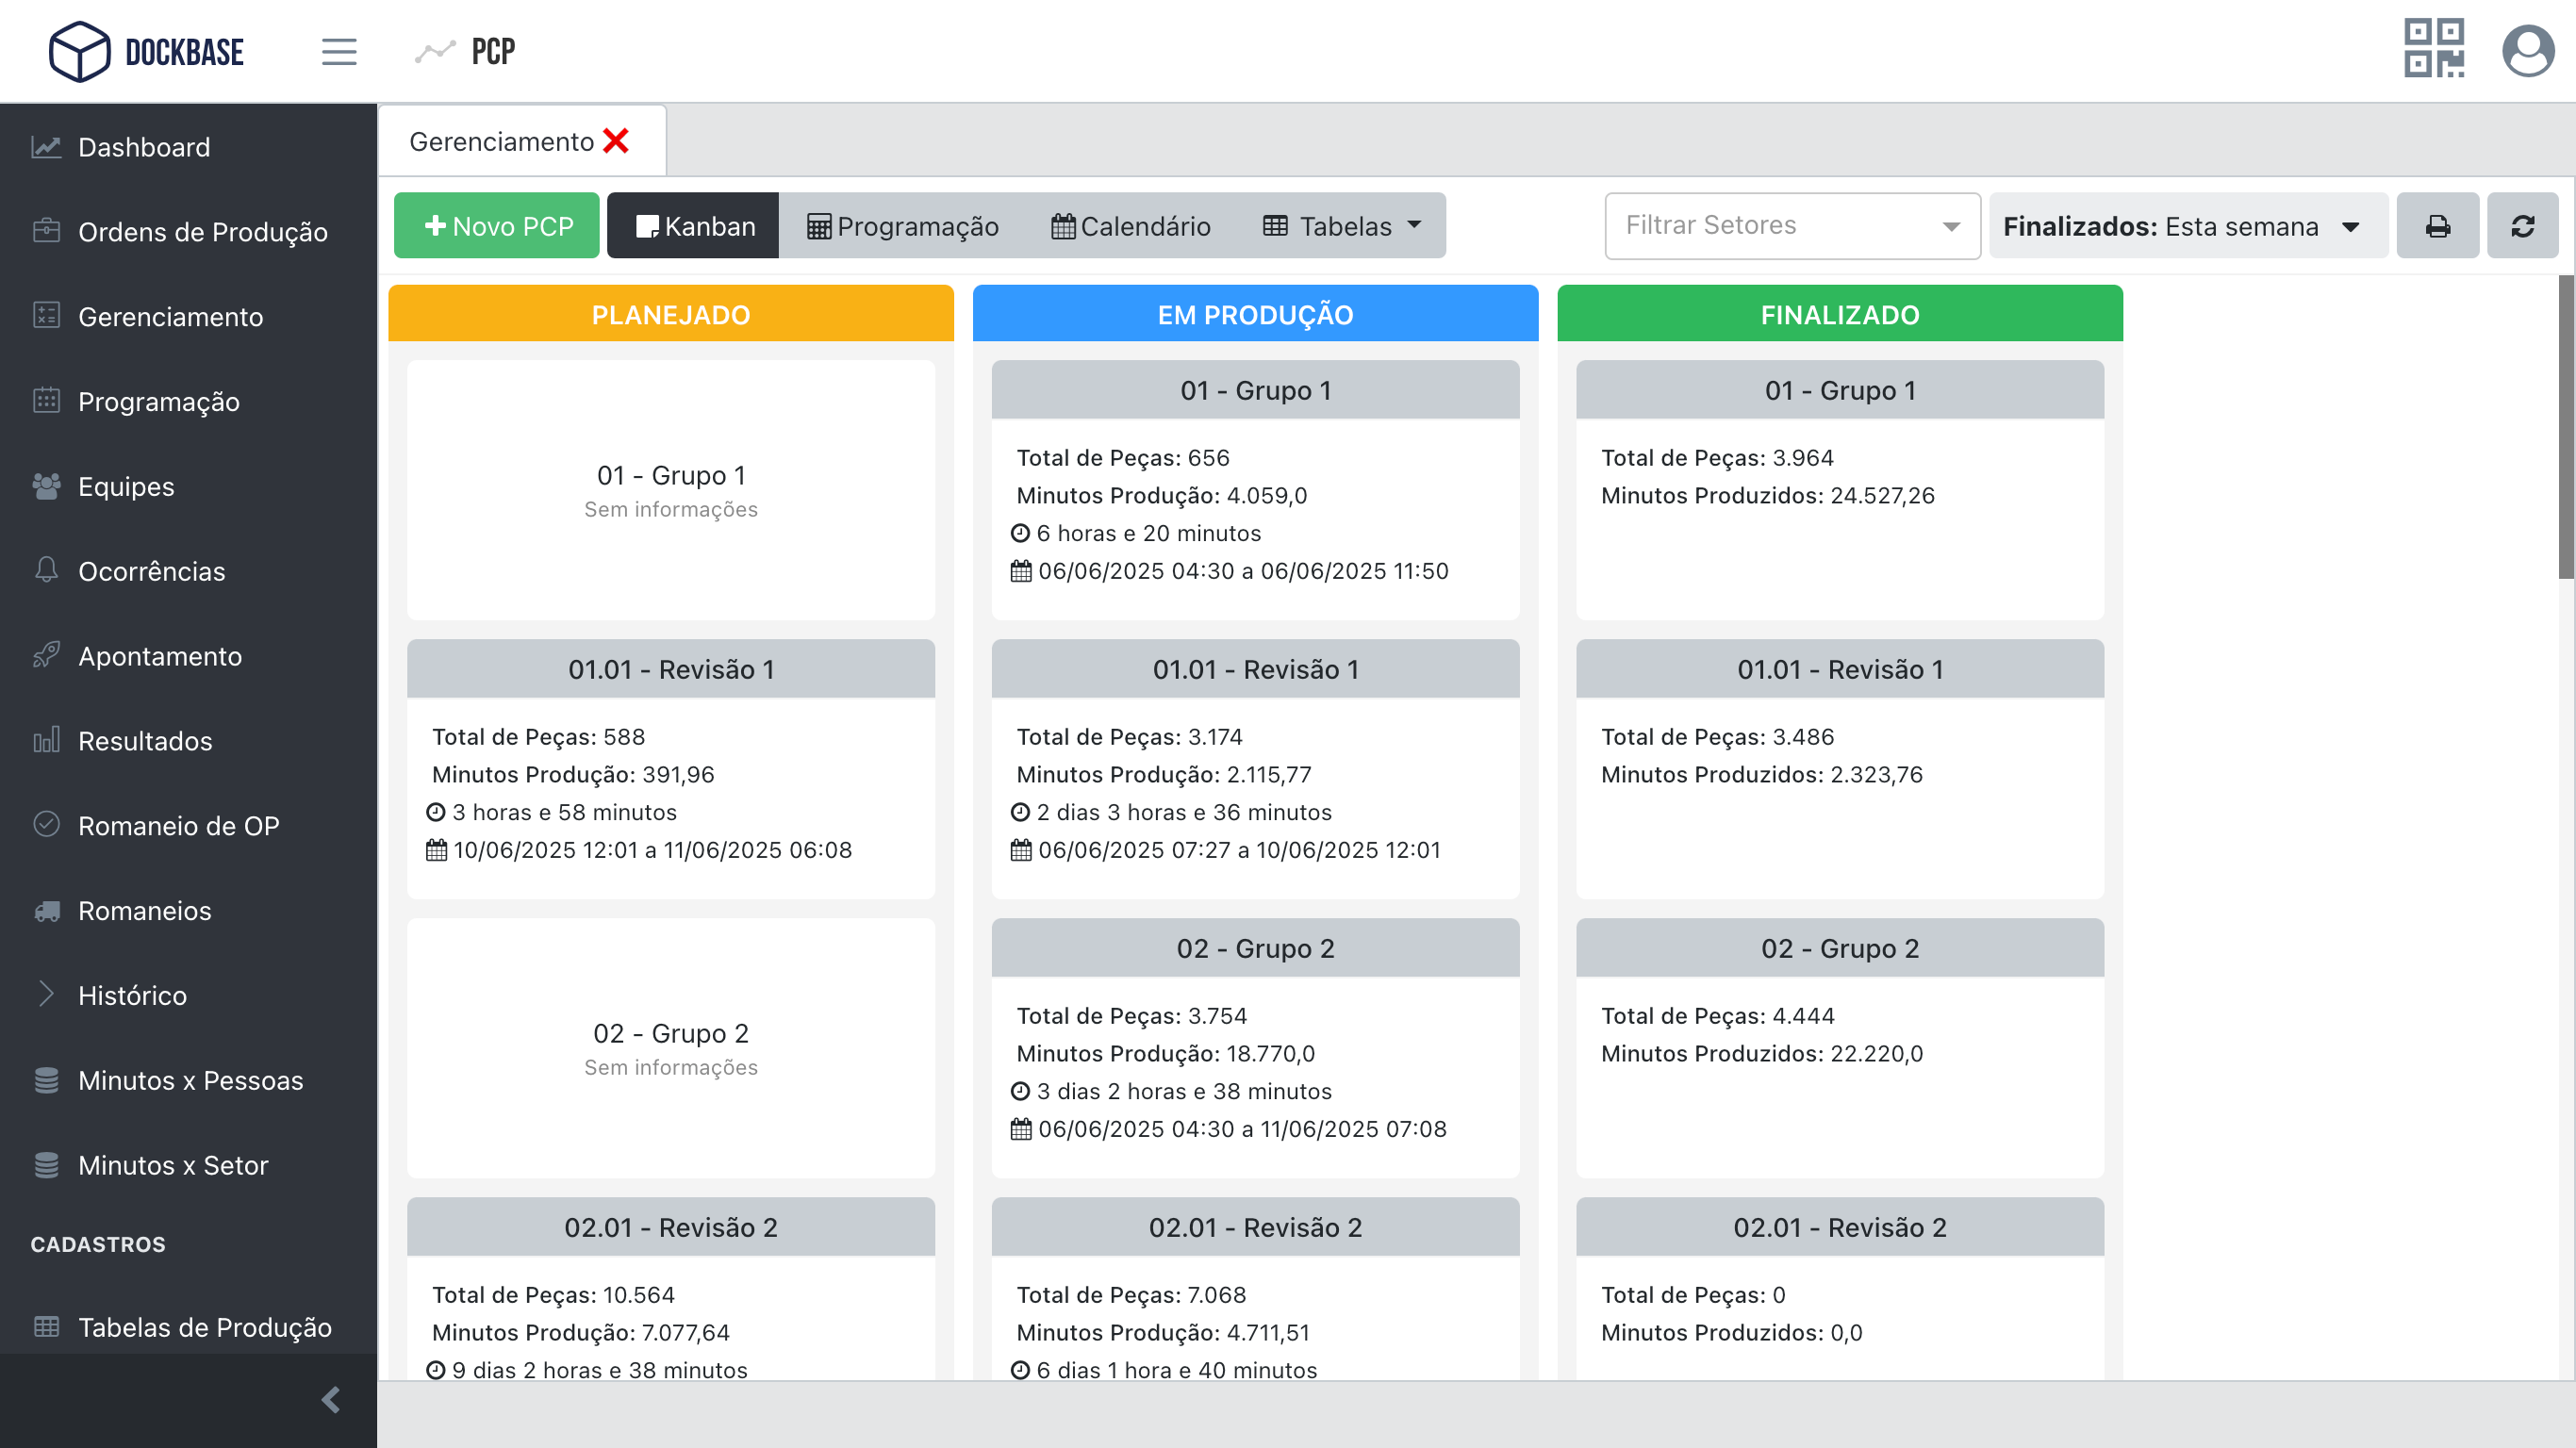This screenshot has width=2576, height=1448.
Task: Switch to the Programação view tab
Action: (x=903, y=226)
